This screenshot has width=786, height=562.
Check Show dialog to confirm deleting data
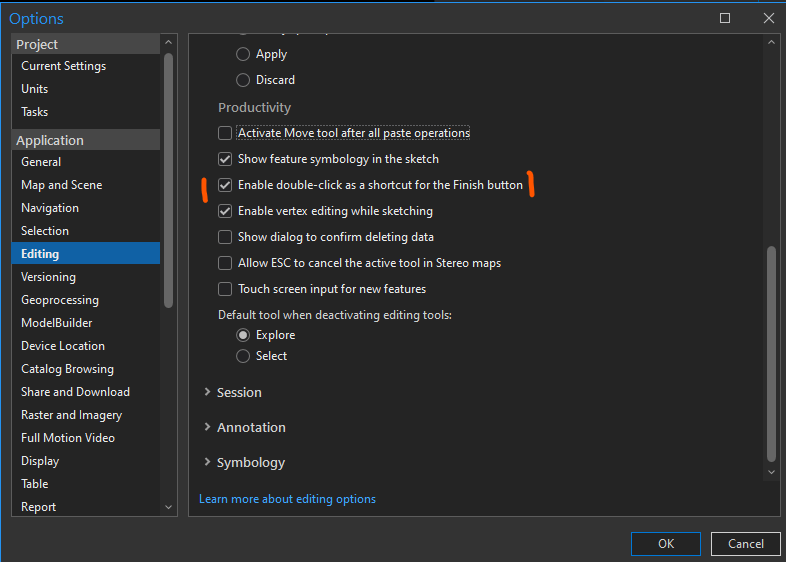(x=225, y=237)
